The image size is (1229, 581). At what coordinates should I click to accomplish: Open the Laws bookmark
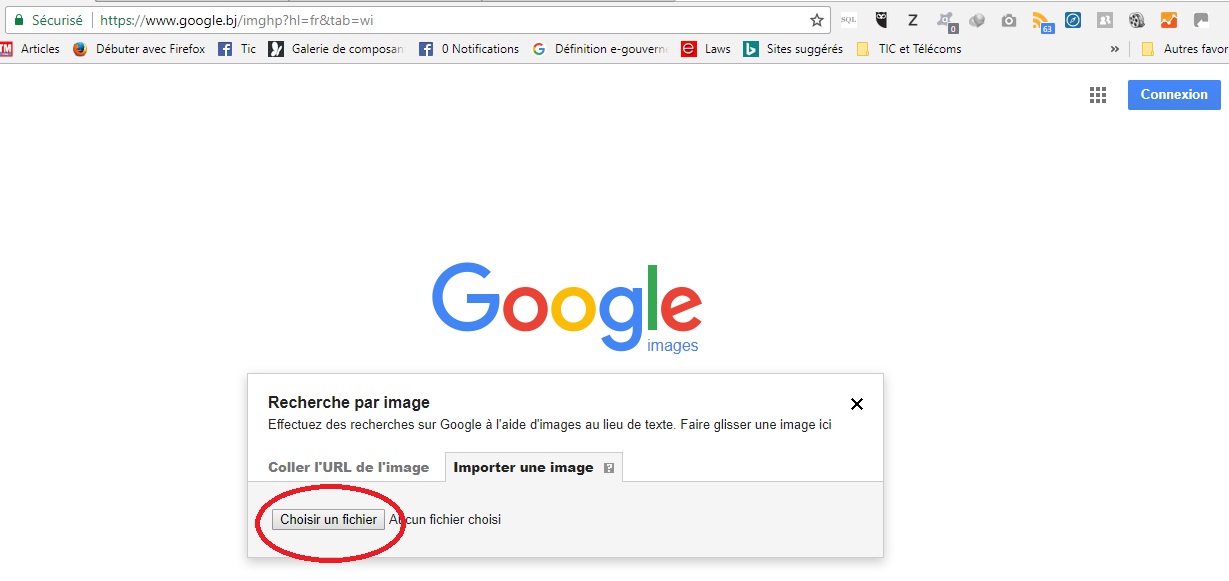point(706,48)
